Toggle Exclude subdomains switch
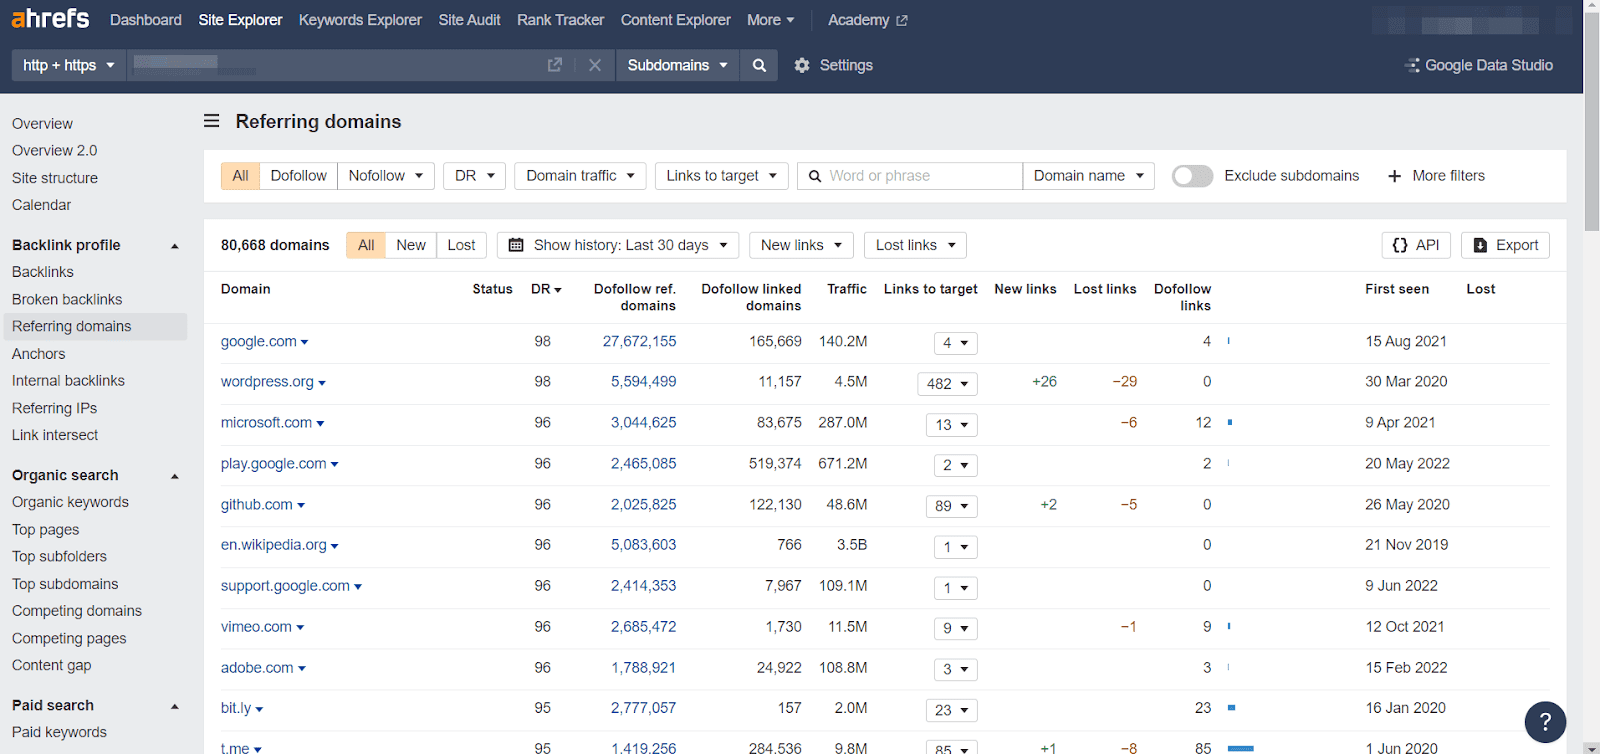This screenshot has height=754, width=1600. 1192,176
